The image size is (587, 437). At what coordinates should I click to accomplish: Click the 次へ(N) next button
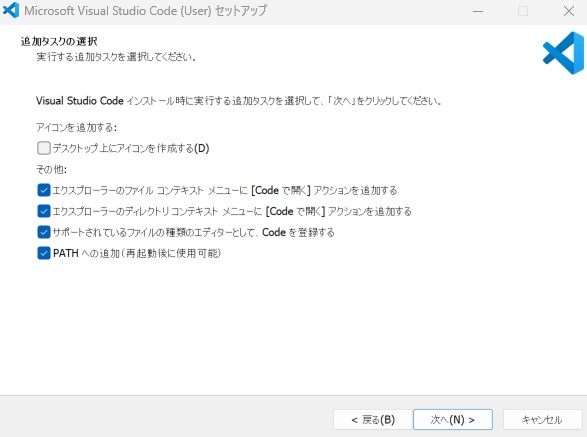click(453, 420)
